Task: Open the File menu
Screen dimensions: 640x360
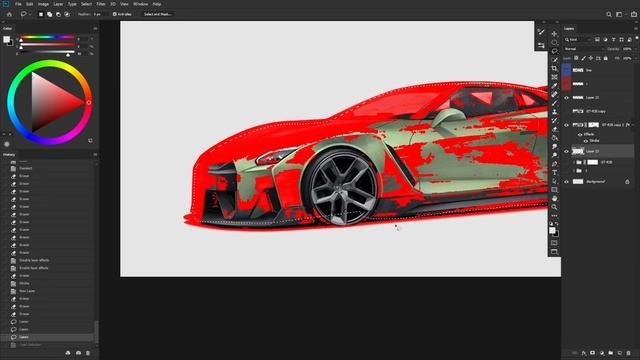Action: click(x=18, y=4)
